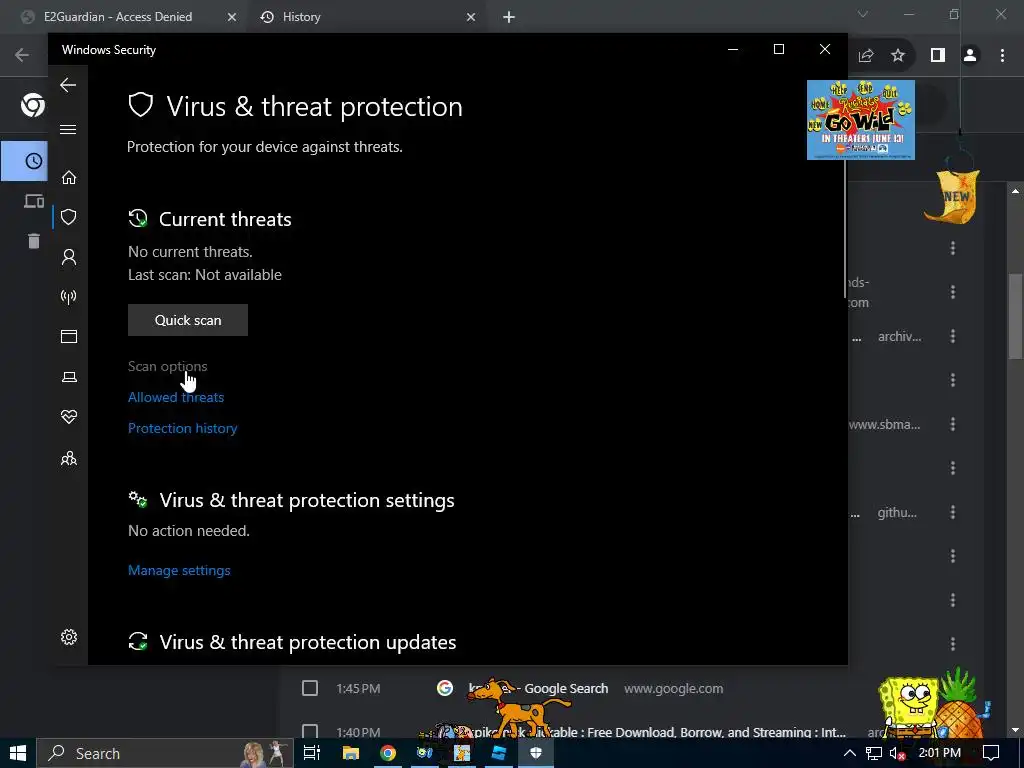Open Scan options
The width and height of the screenshot is (1024, 768).
167,366
